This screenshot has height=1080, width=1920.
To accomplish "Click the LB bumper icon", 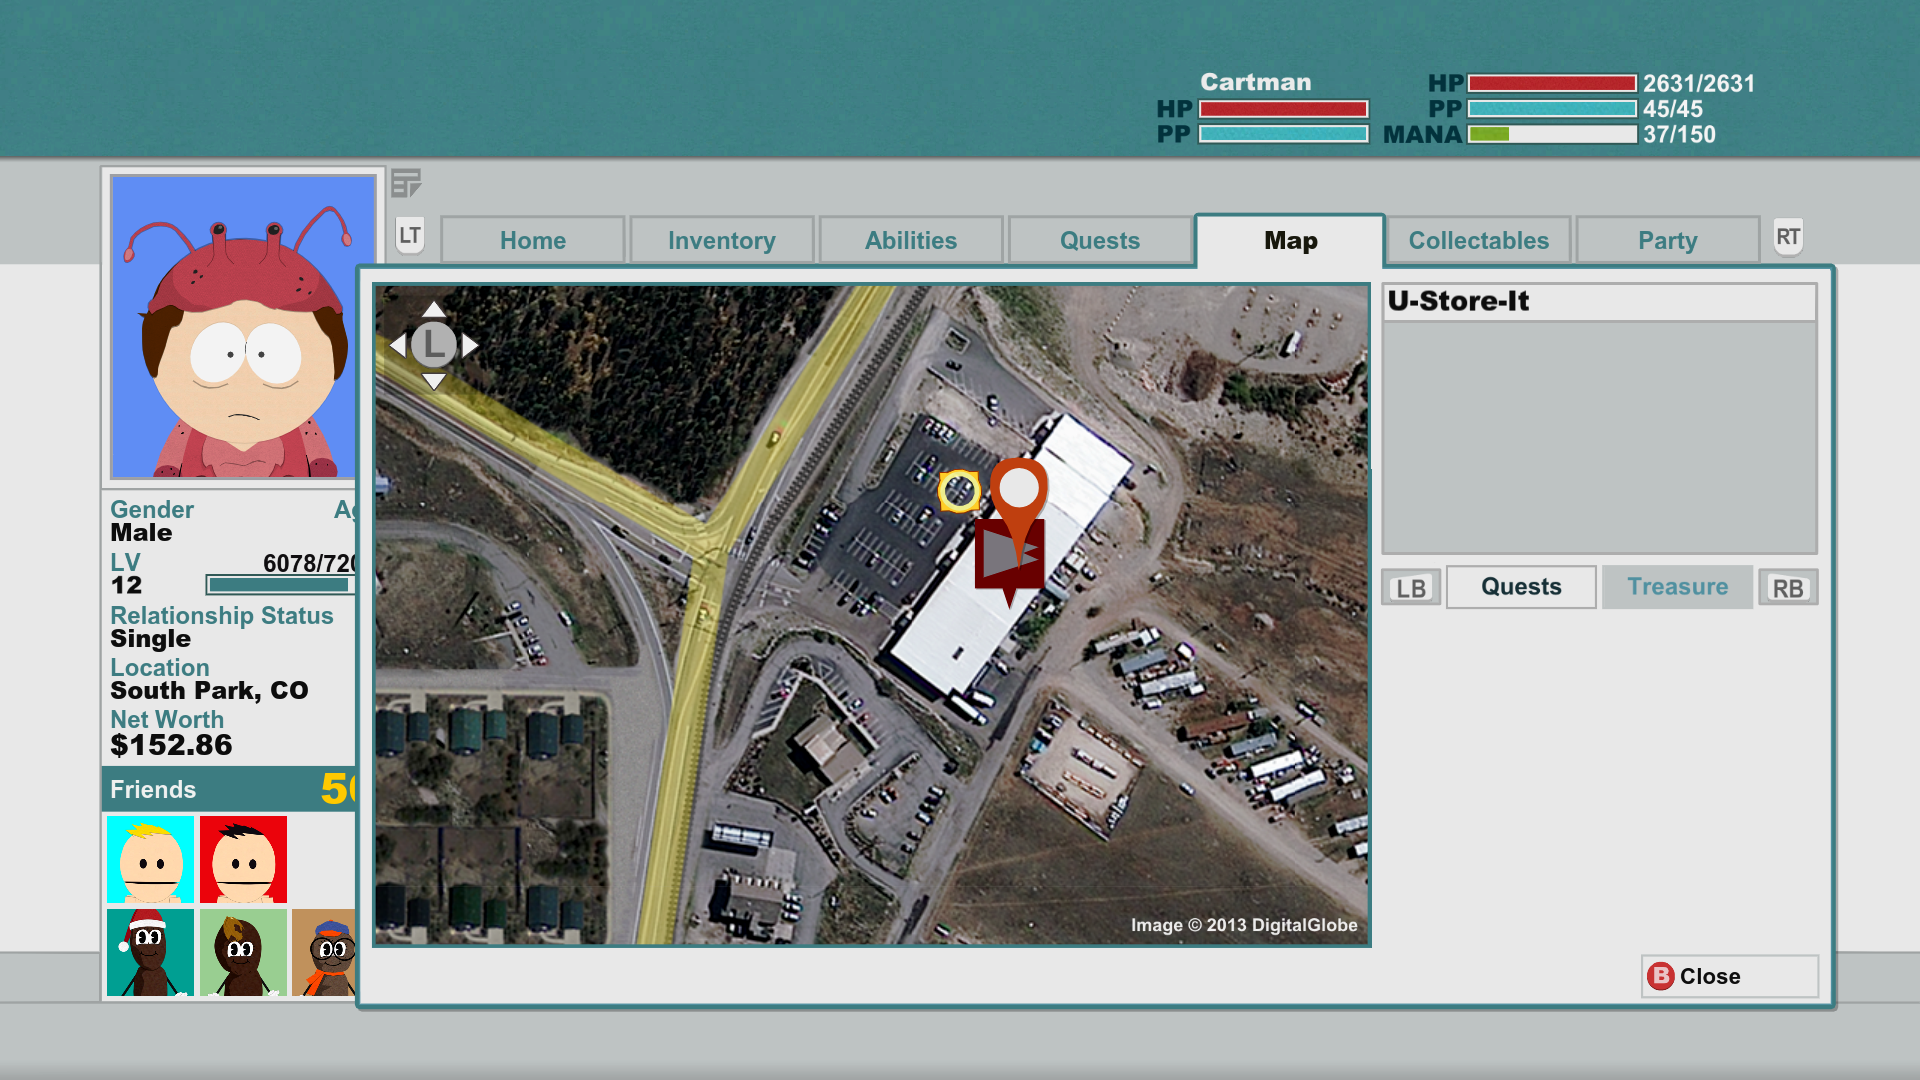I will (1411, 588).
